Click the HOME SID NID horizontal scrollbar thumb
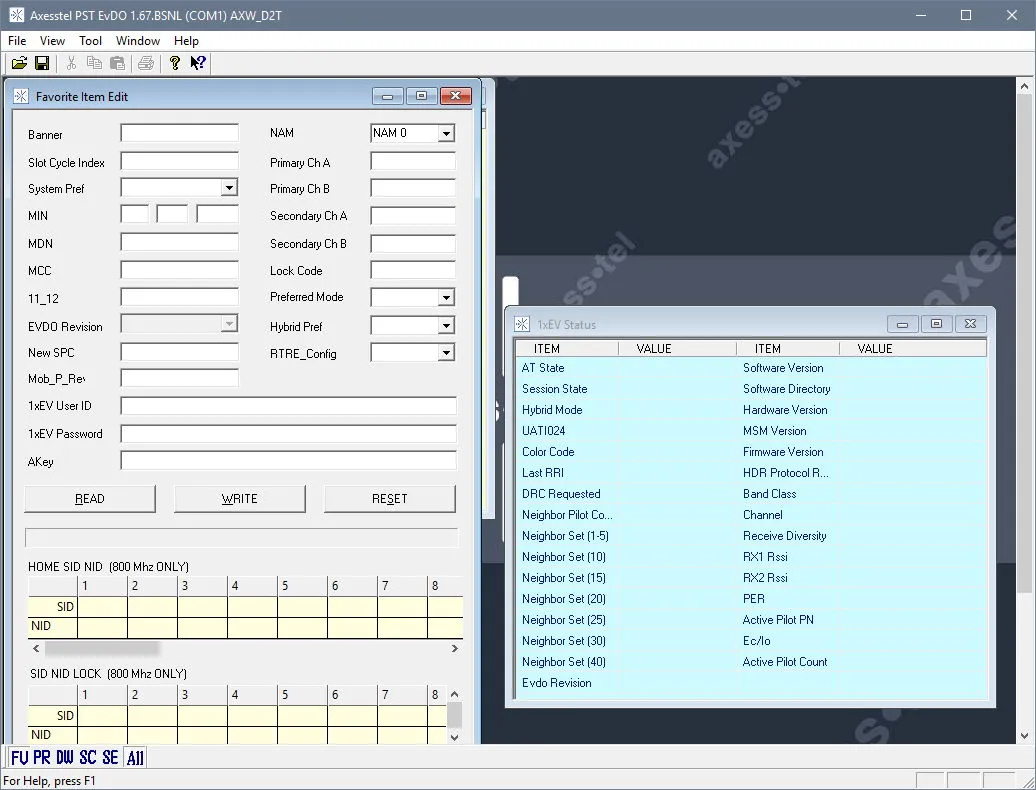This screenshot has width=1036, height=790. tap(102, 649)
